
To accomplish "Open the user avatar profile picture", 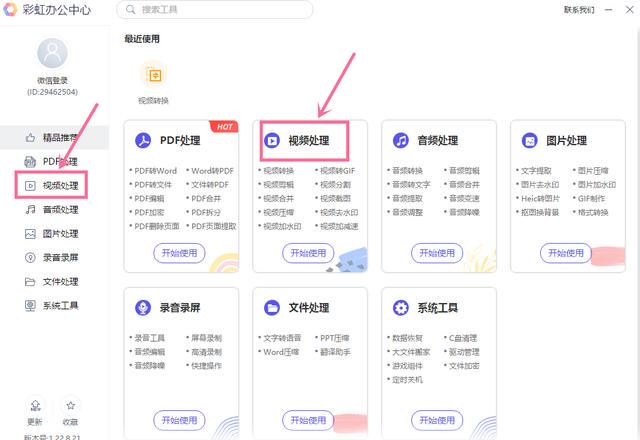I will 52,53.
